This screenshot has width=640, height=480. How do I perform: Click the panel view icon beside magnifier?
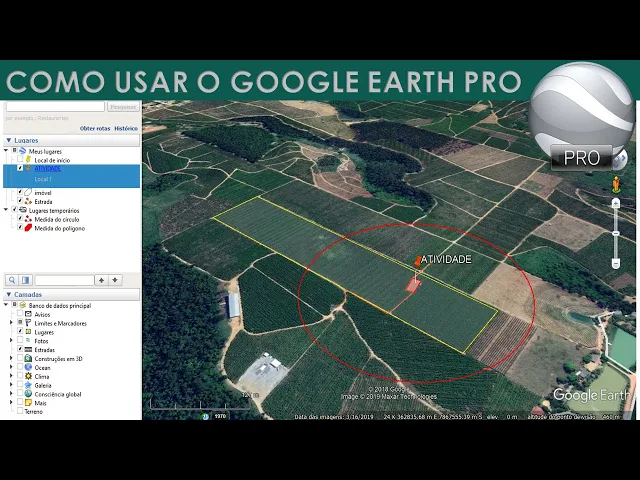(x=25, y=280)
